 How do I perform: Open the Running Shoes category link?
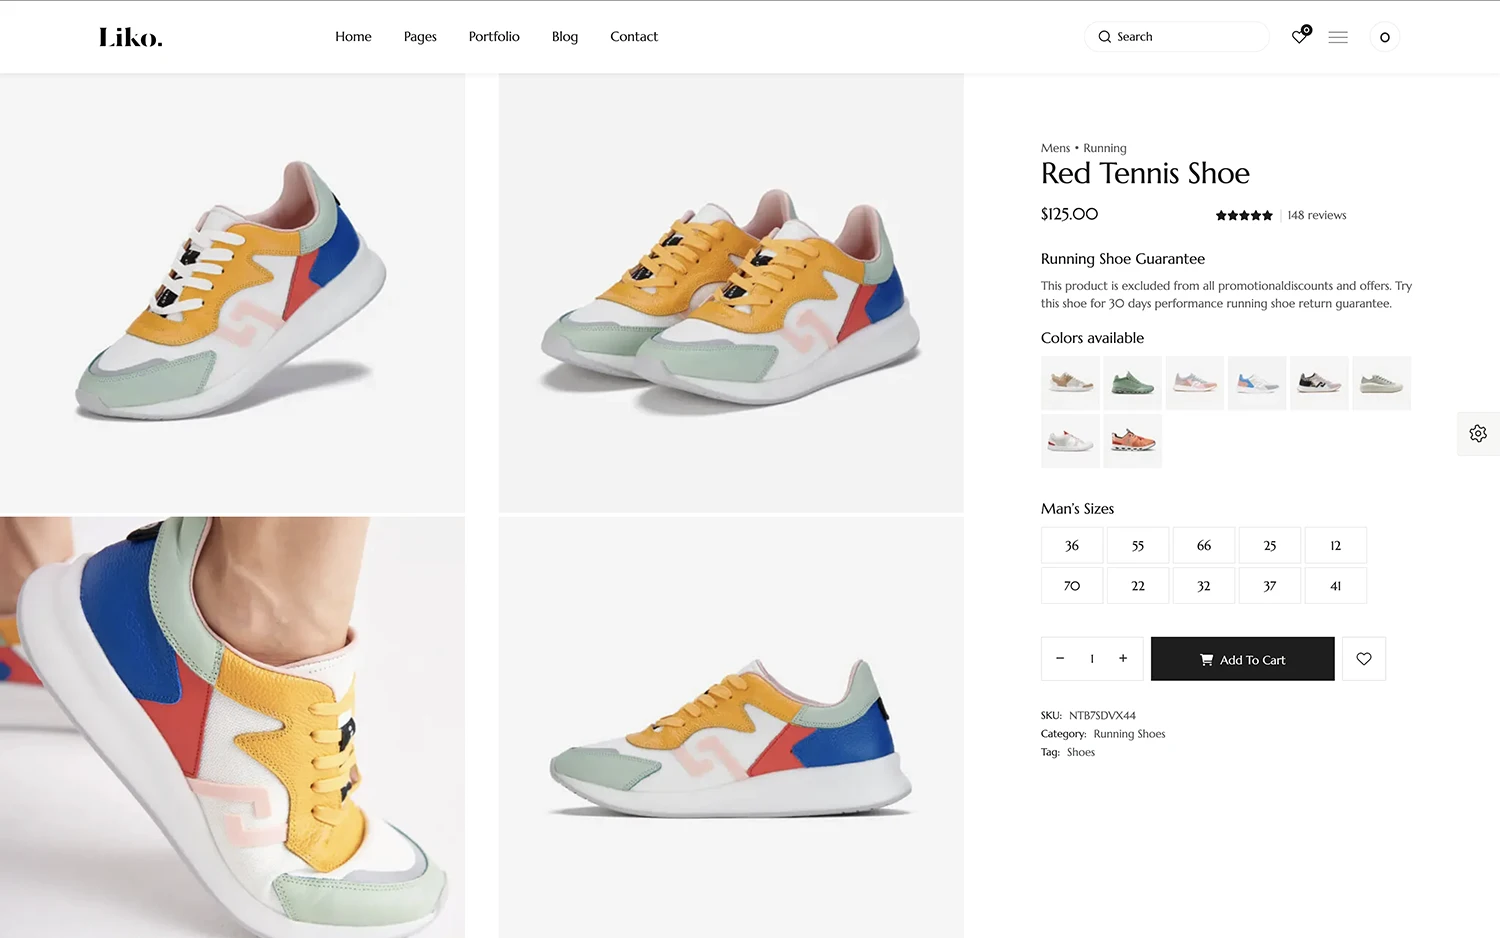coord(1129,734)
